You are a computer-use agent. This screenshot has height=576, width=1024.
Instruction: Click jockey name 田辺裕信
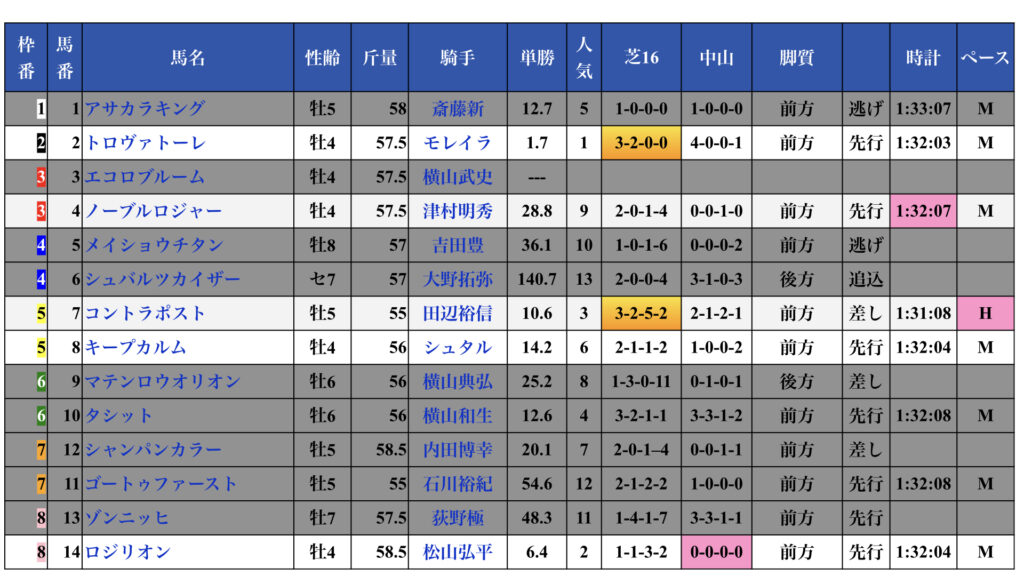(457, 313)
